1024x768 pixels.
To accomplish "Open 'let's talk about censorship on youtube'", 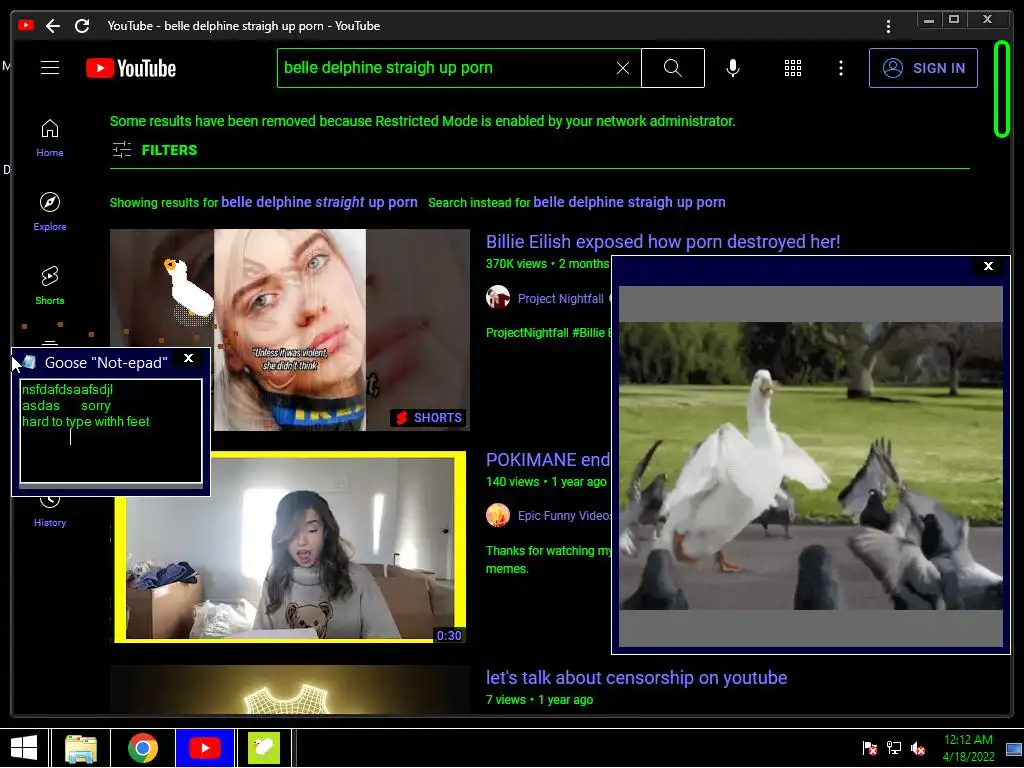I will coord(636,678).
